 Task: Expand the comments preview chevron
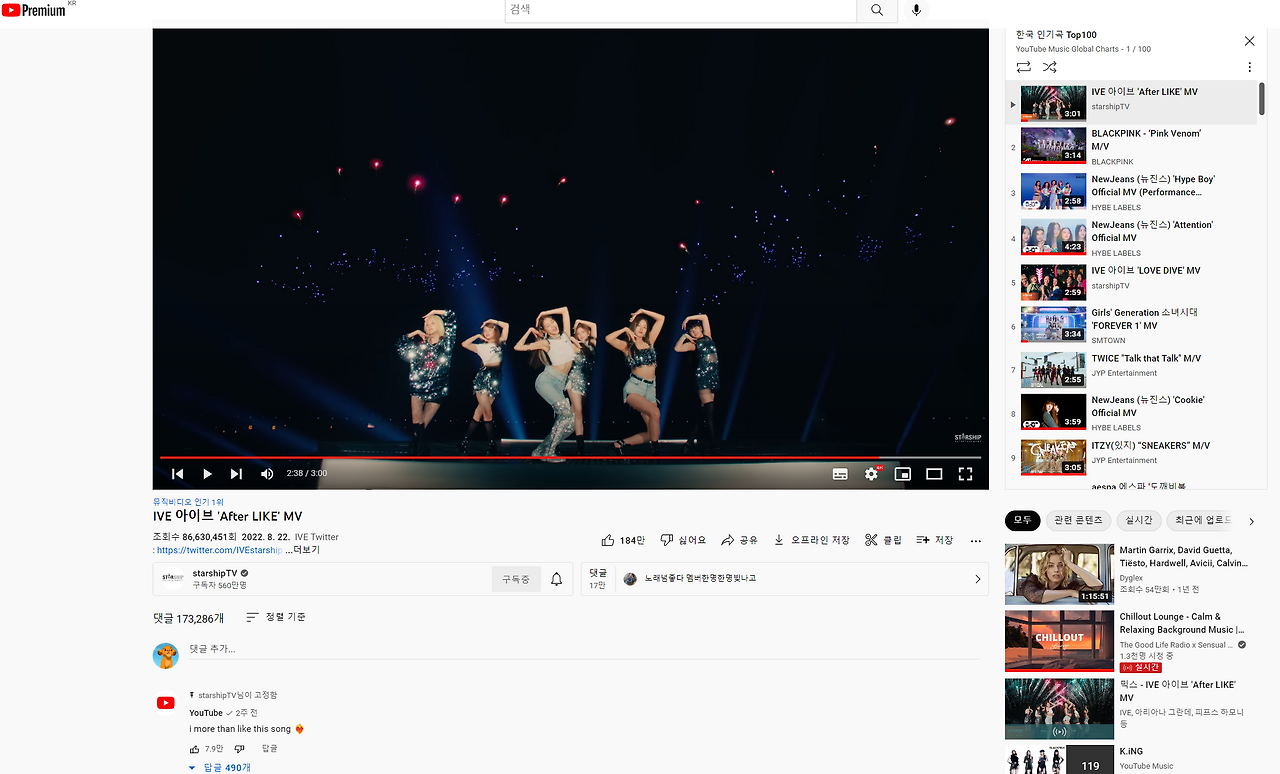tap(978, 579)
